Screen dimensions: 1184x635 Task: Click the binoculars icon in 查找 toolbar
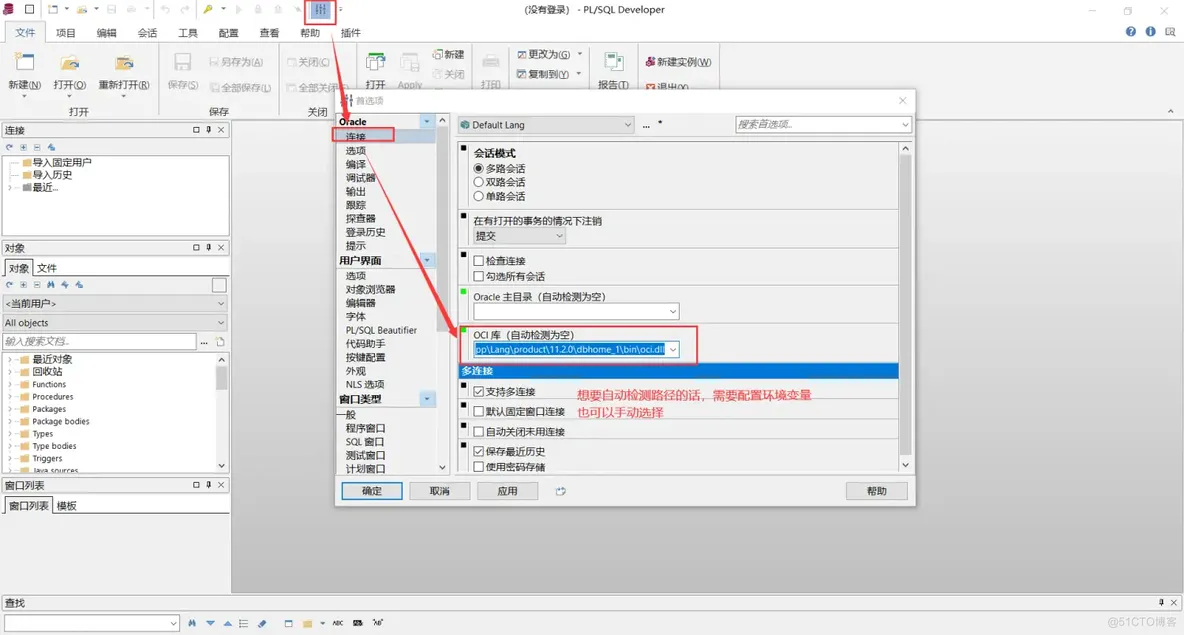point(192,623)
